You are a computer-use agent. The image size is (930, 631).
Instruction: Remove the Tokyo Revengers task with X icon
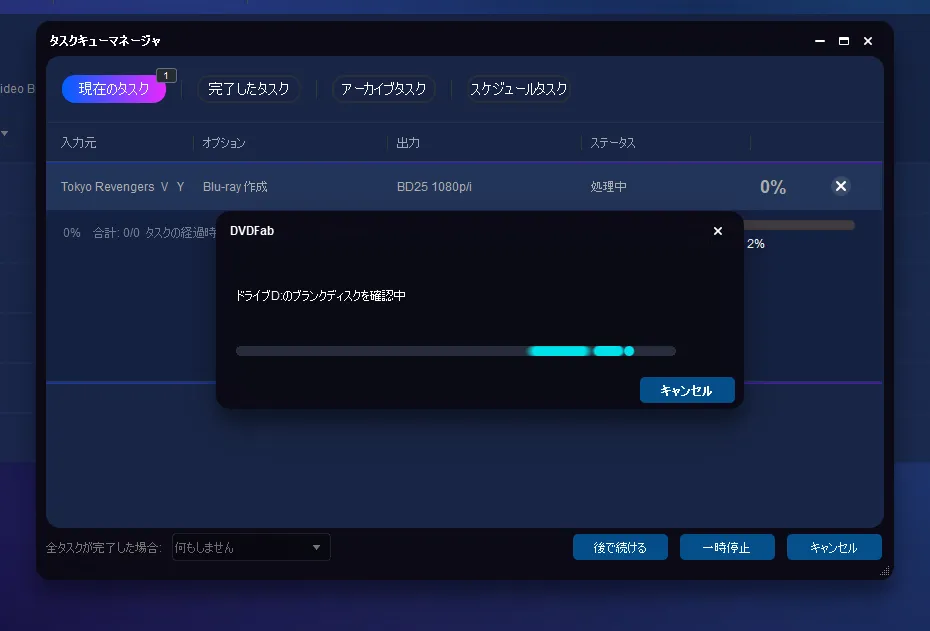tap(840, 186)
